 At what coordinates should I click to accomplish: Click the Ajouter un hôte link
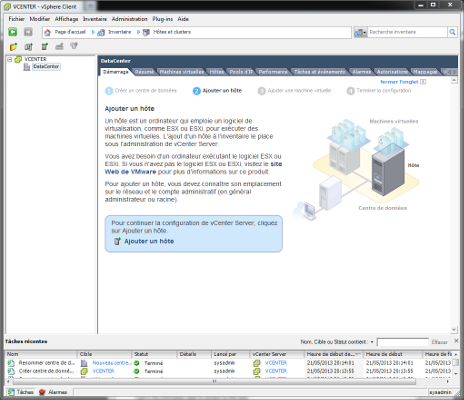pos(149,241)
